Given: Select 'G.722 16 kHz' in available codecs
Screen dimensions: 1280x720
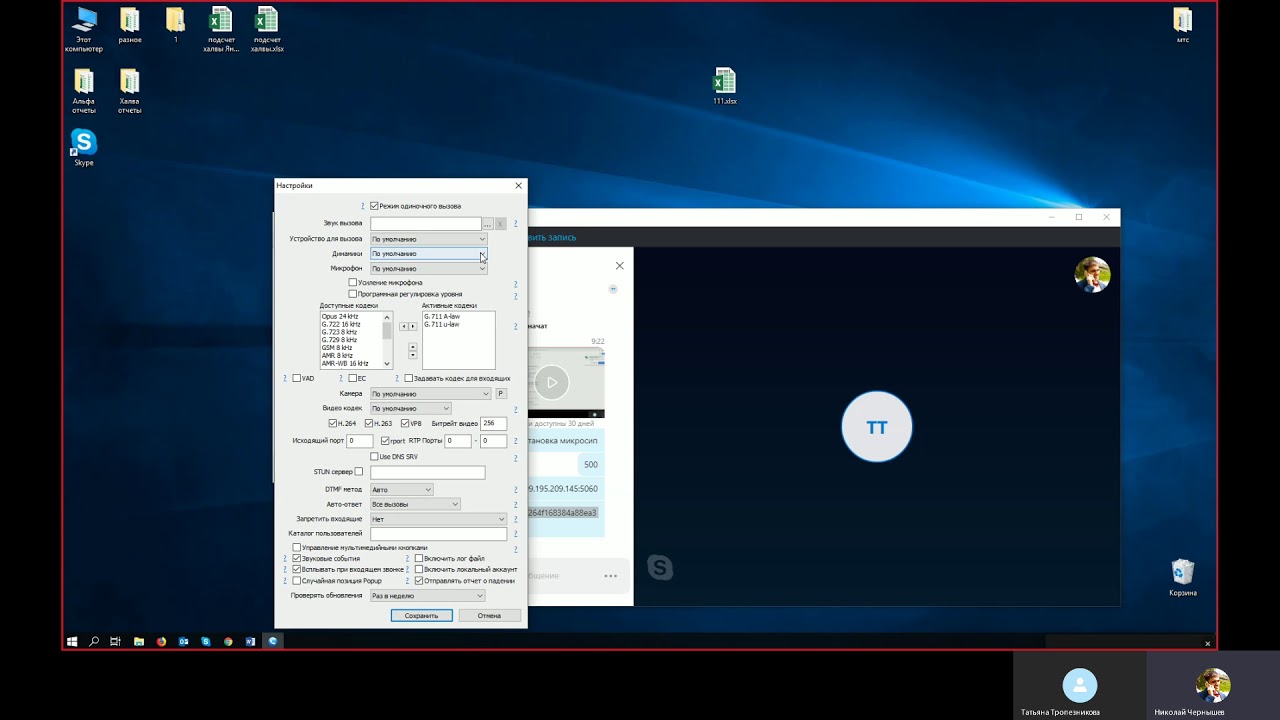Looking at the screenshot, I should tap(341, 325).
